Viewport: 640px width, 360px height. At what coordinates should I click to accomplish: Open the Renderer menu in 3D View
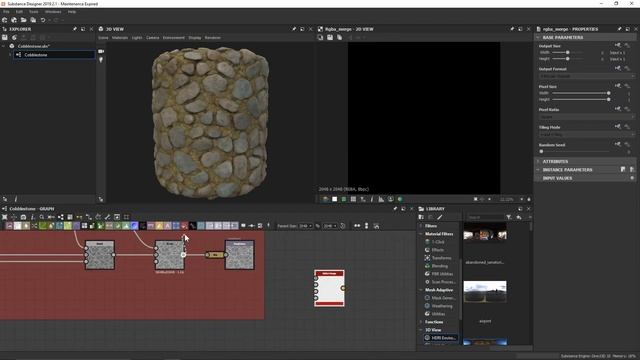(x=212, y=38)
